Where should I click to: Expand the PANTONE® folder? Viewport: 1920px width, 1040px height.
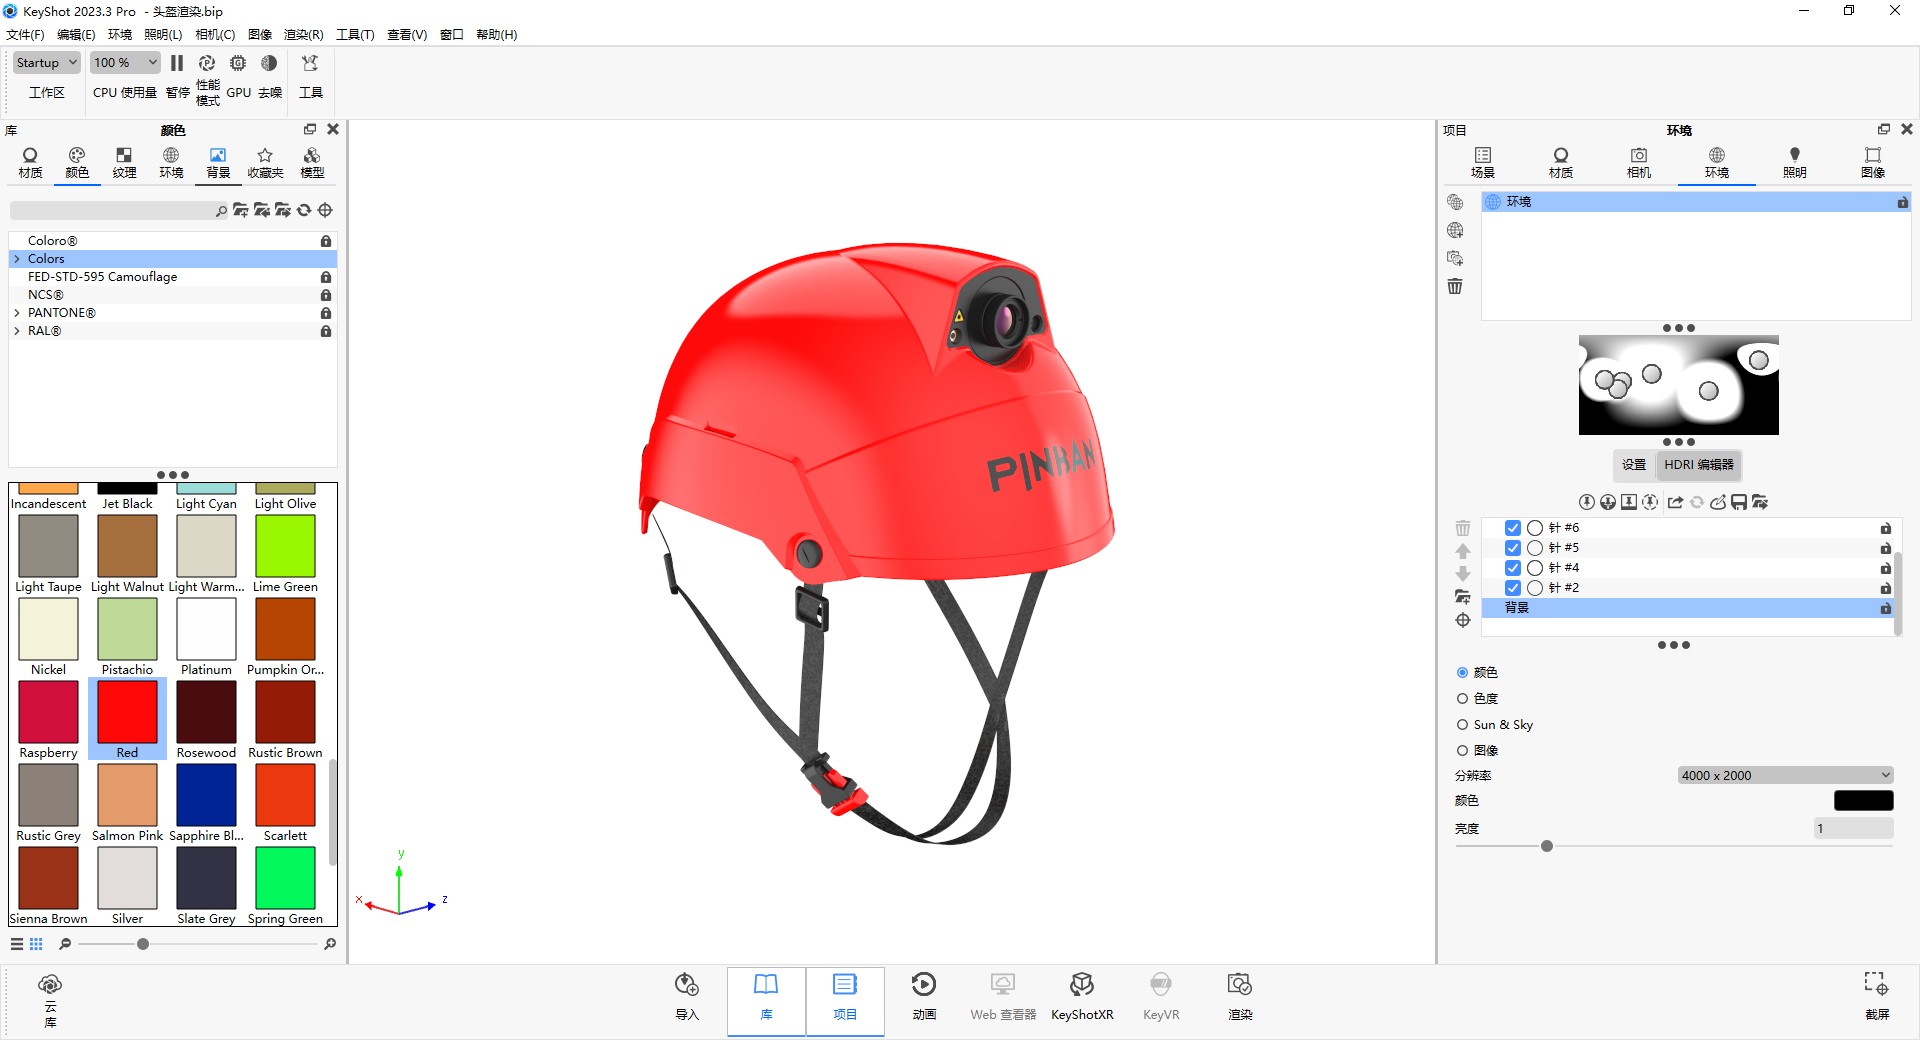[x=17, y=313]
